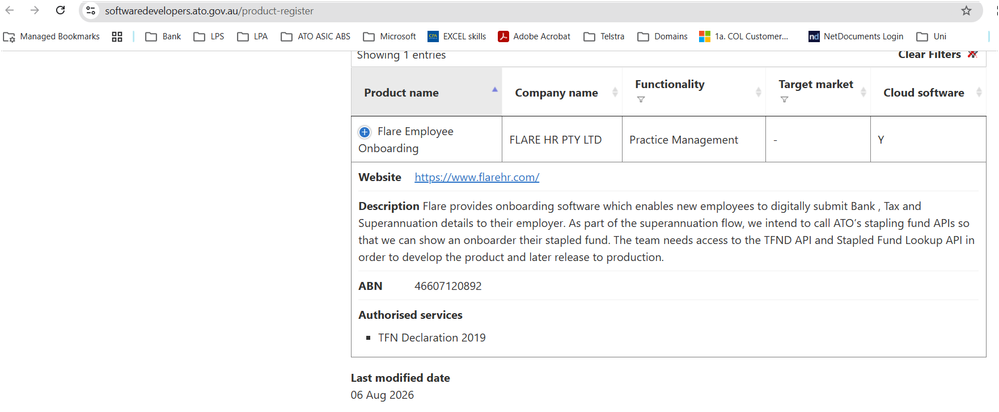The image size is (999, 412).
Task: Open the Target market column filter icon
Action: click(x=784, y=99)
